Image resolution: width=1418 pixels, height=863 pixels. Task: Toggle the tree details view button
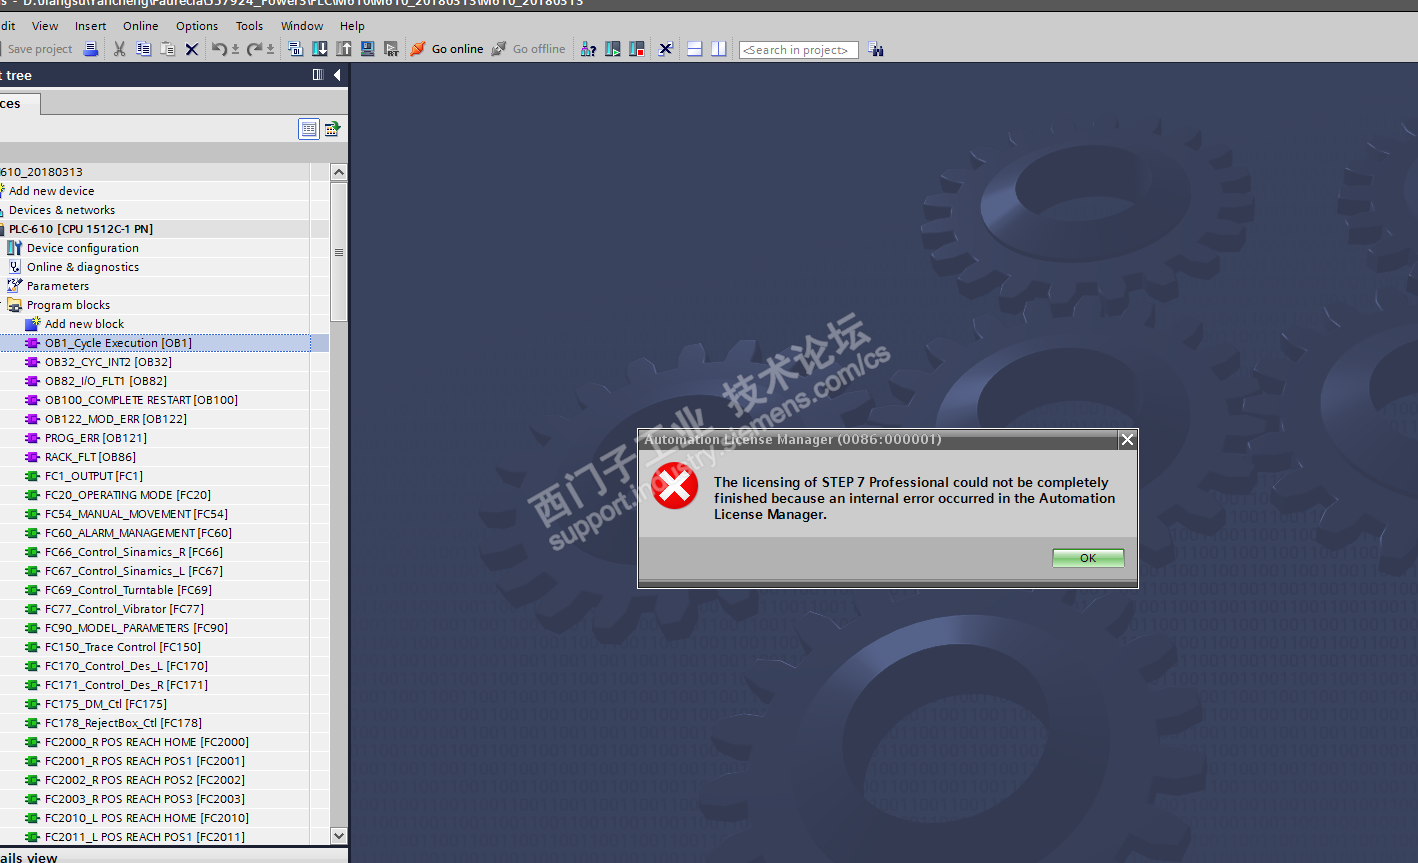[x=309, y=128]
